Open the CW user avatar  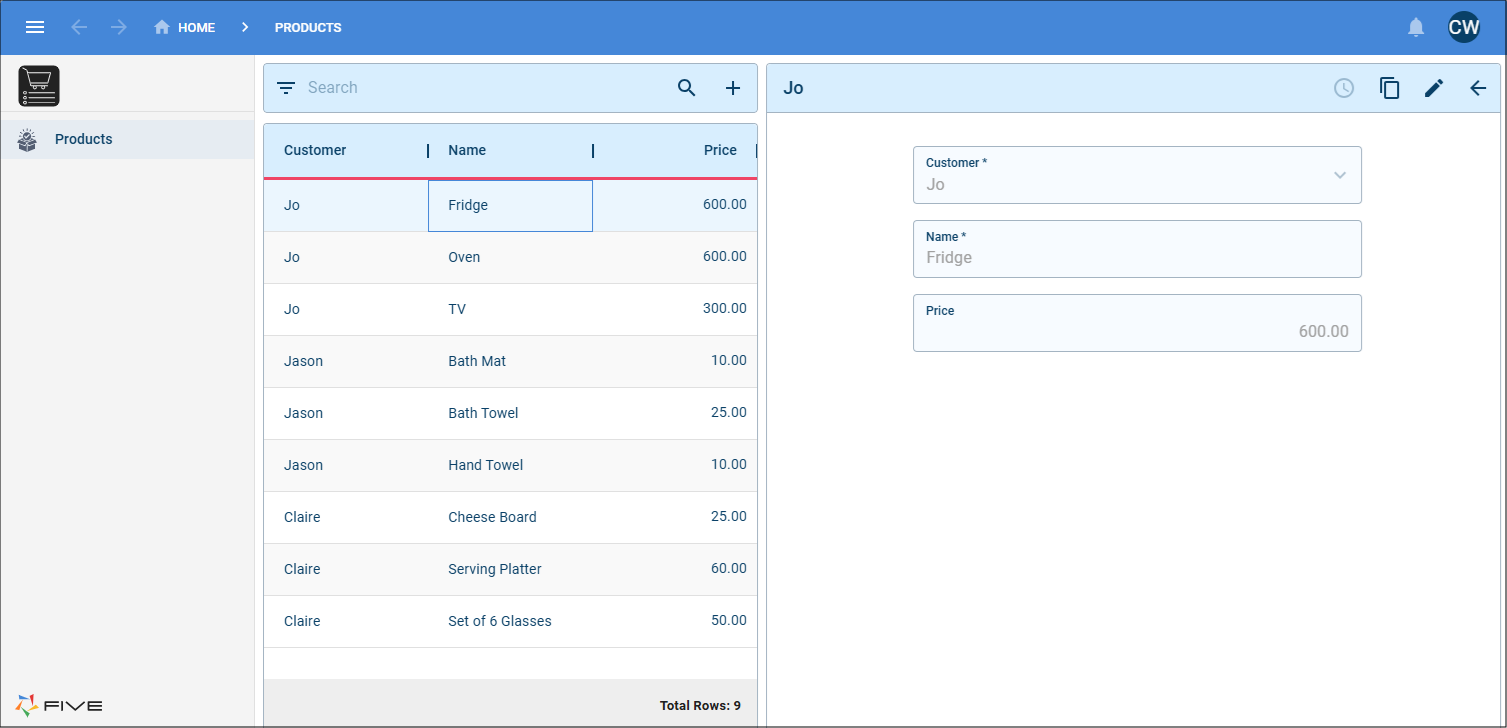pos(1464,27)
